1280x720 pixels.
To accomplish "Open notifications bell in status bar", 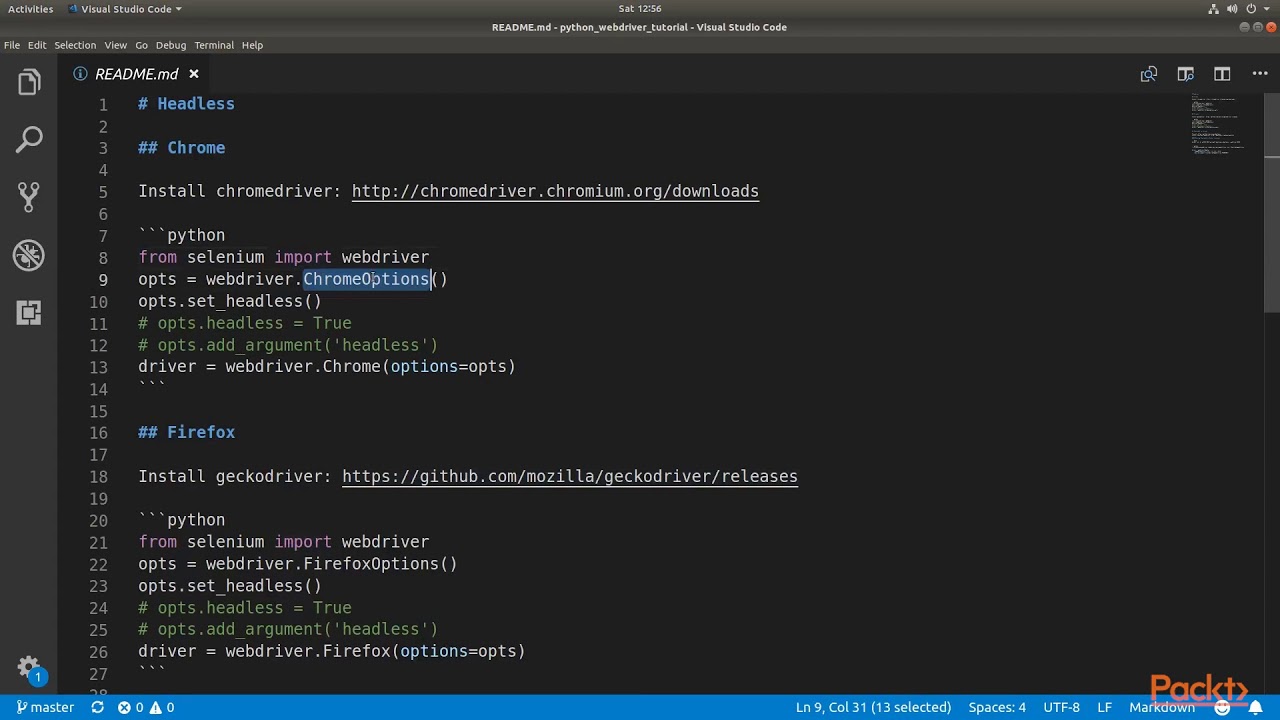I will click(x=1255, y=707).
